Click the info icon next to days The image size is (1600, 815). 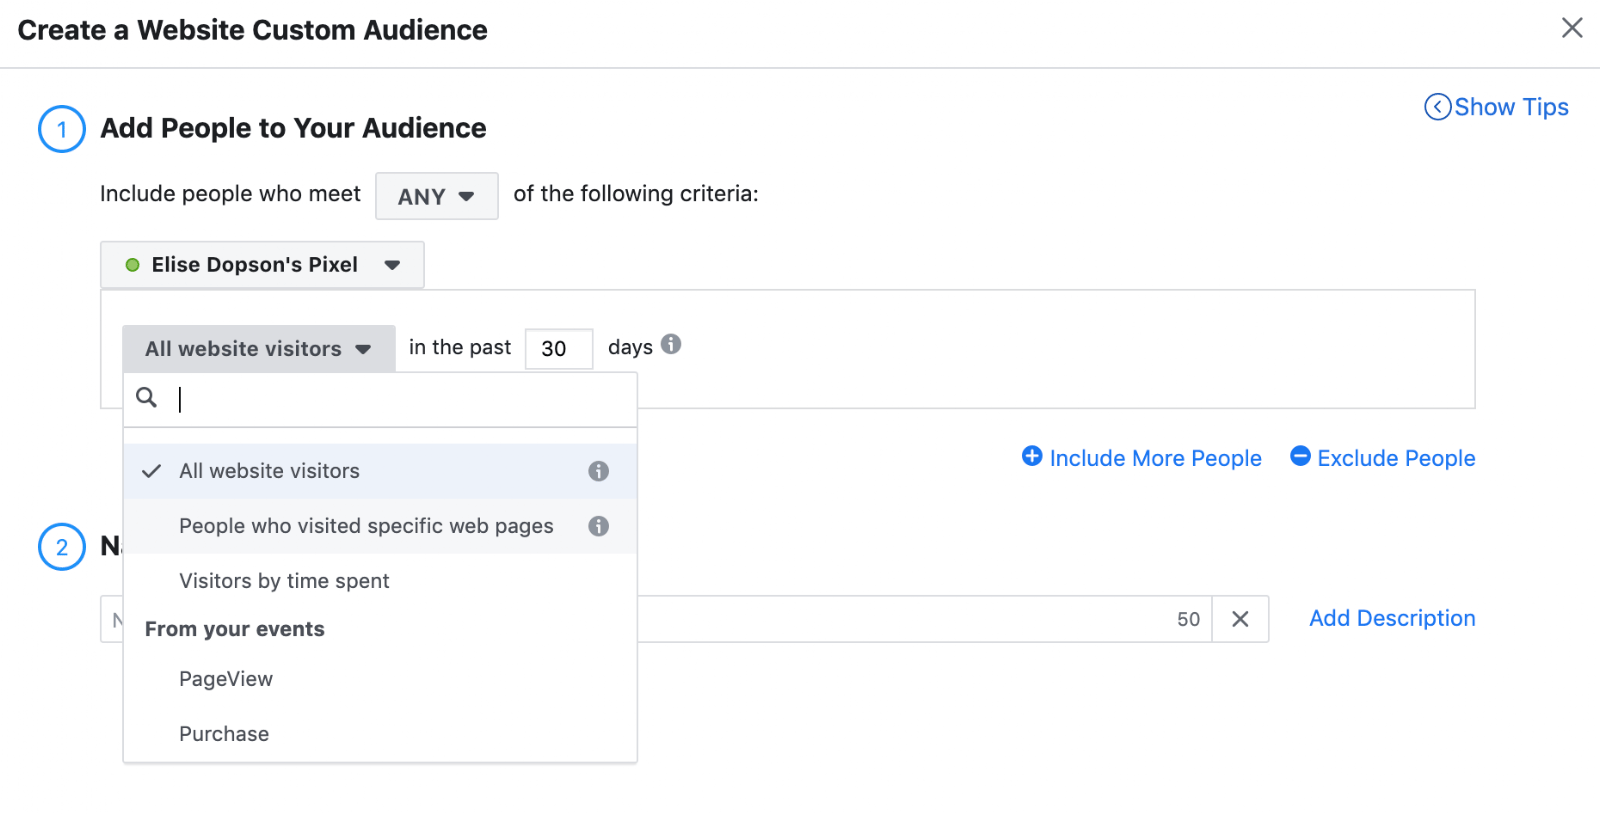[671, 344]
